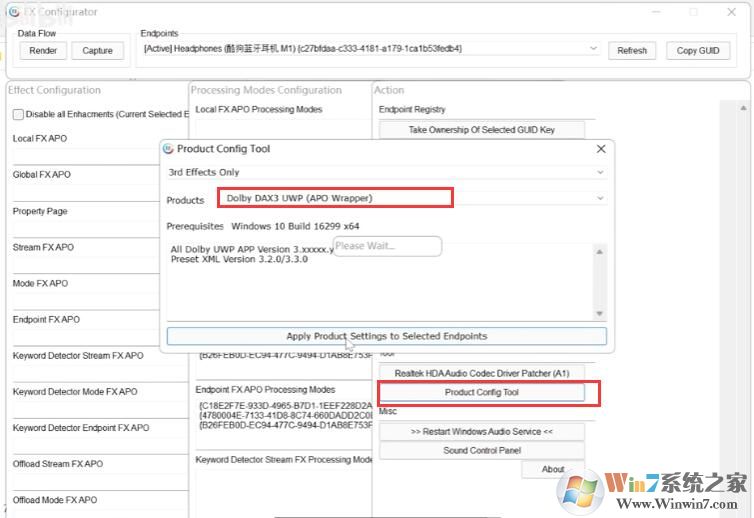754x518 pixels.
Task: Open the Endpoints dropdown list
Action: (593, 49)
